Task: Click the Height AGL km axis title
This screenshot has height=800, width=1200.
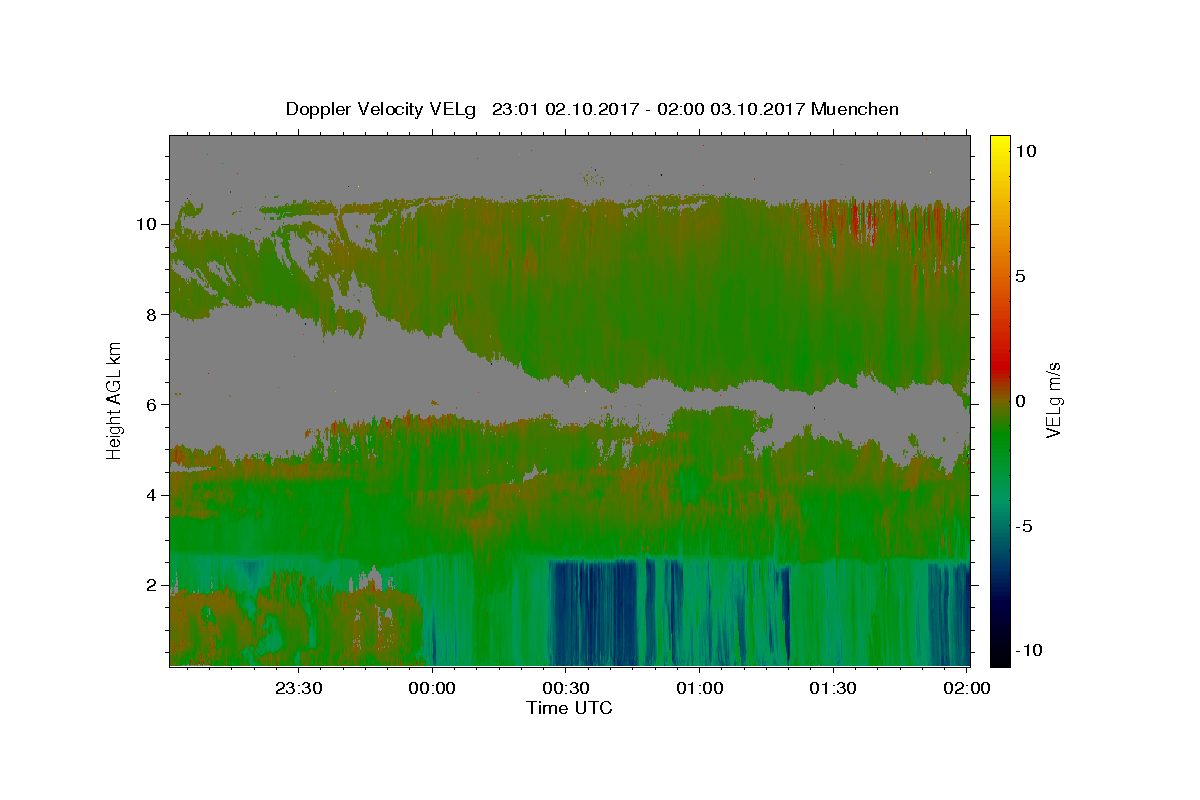Action: point(115,399)
